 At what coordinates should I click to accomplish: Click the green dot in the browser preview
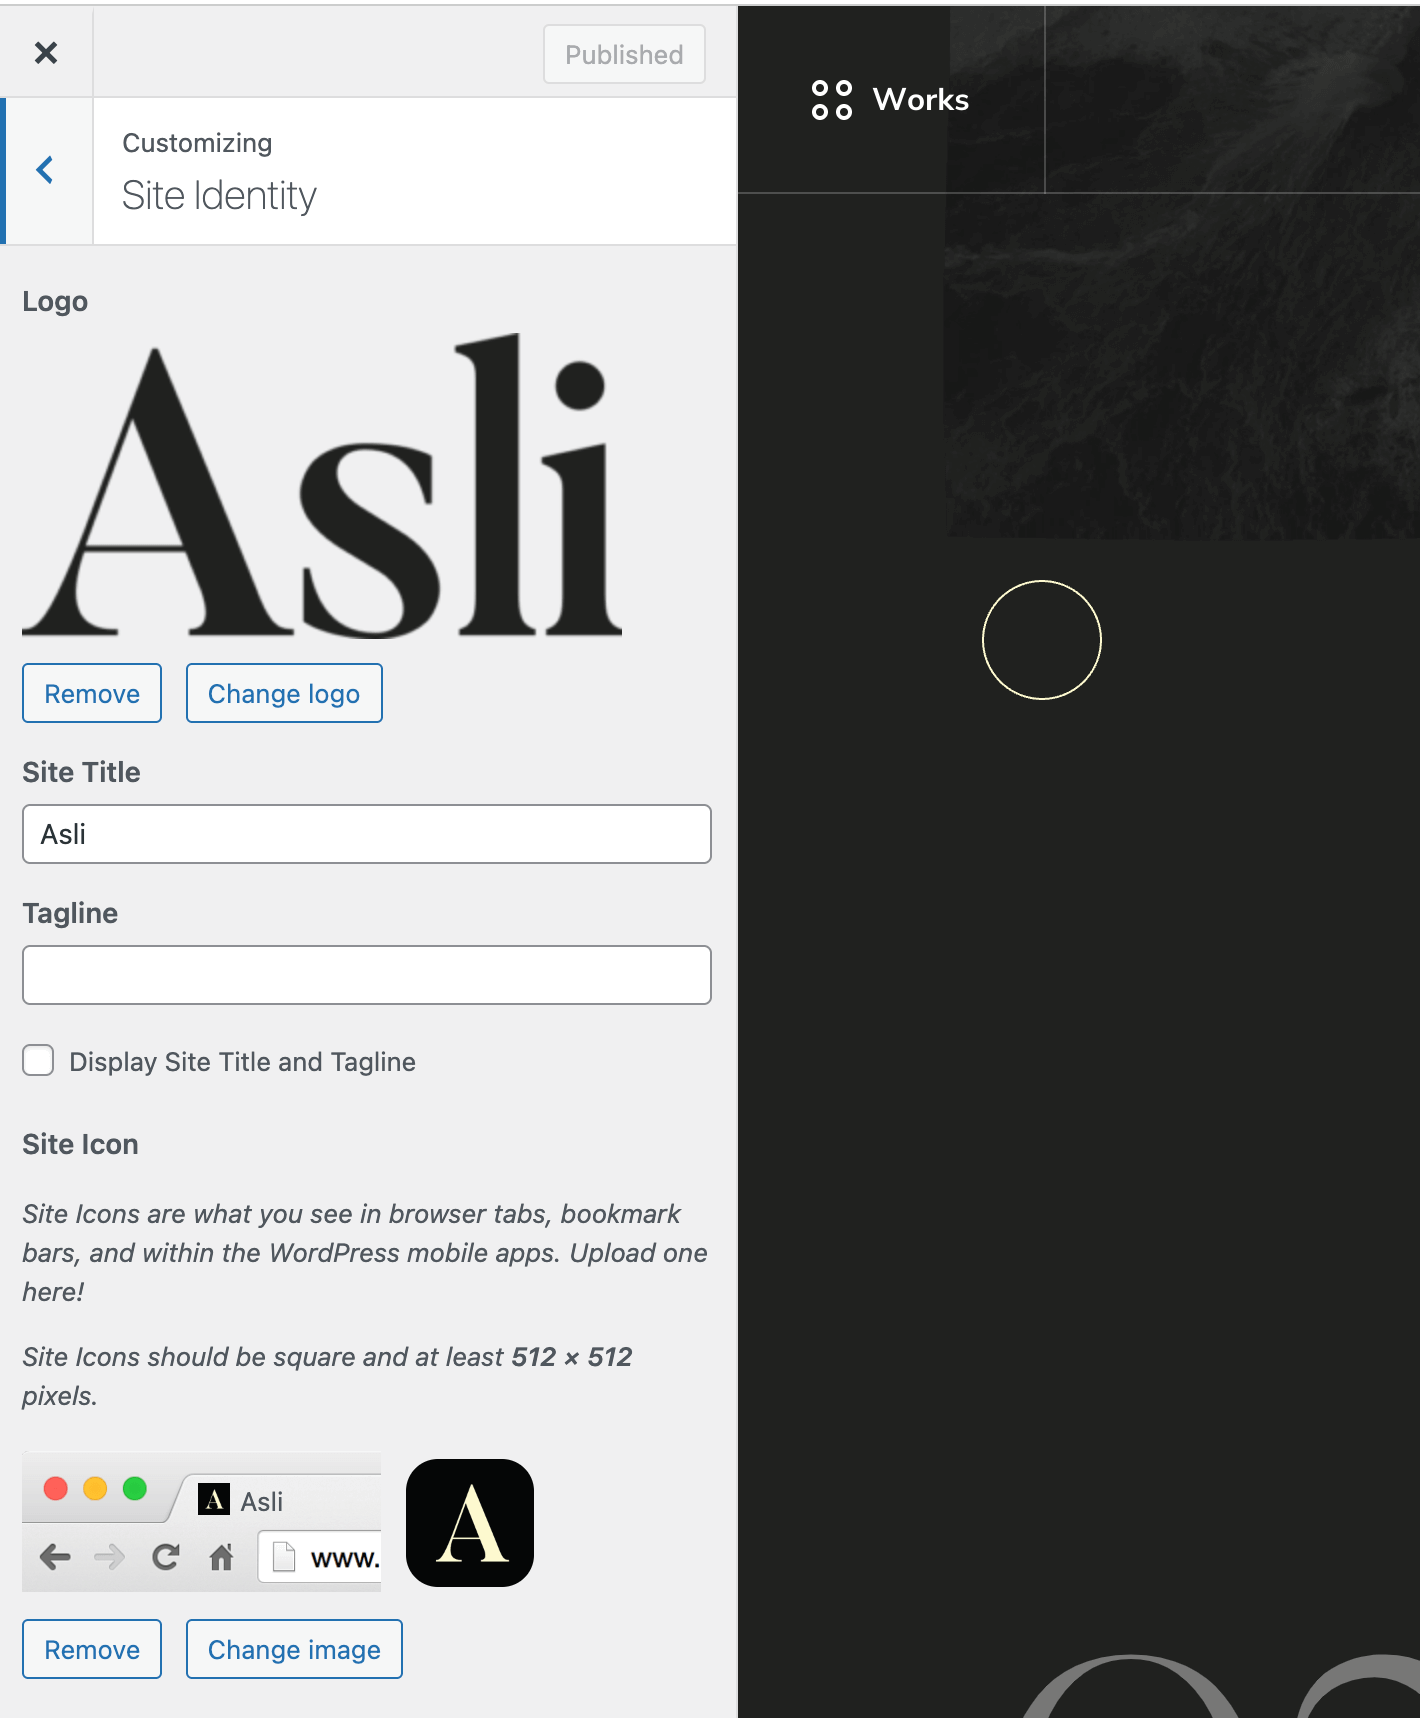point(134,1489)
